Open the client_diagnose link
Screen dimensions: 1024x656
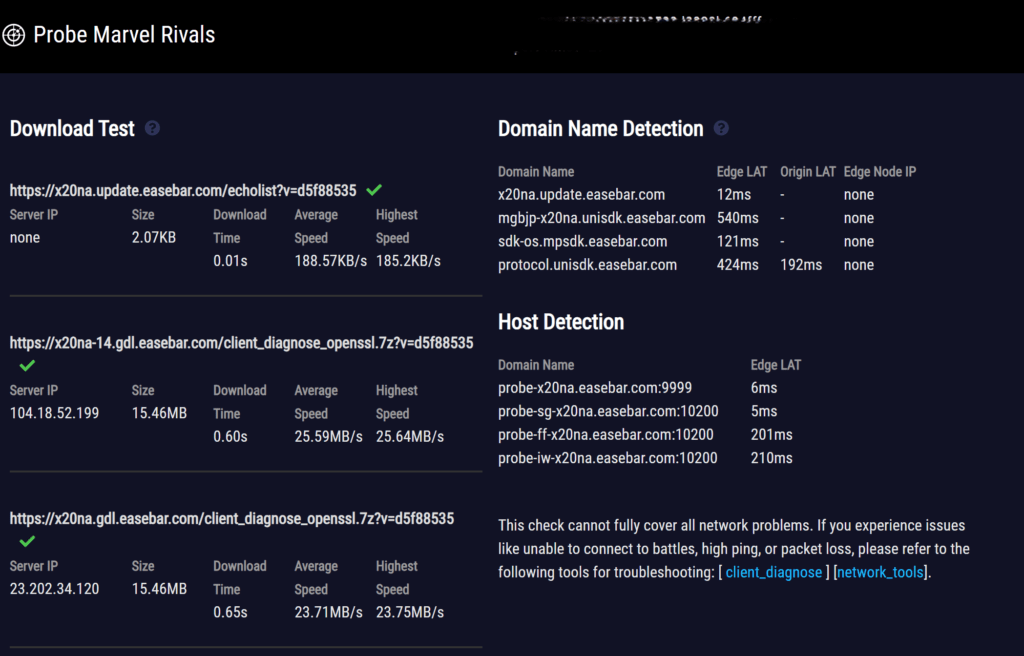pyautogui.click(x=773, y=572)
